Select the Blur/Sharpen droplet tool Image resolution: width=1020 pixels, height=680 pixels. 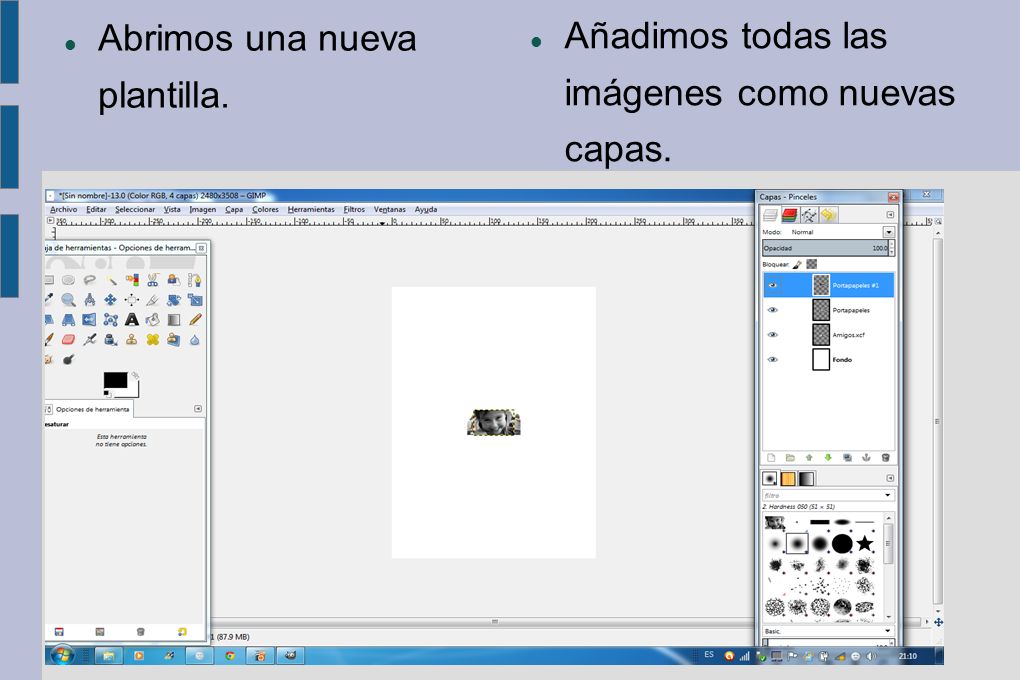195,340
